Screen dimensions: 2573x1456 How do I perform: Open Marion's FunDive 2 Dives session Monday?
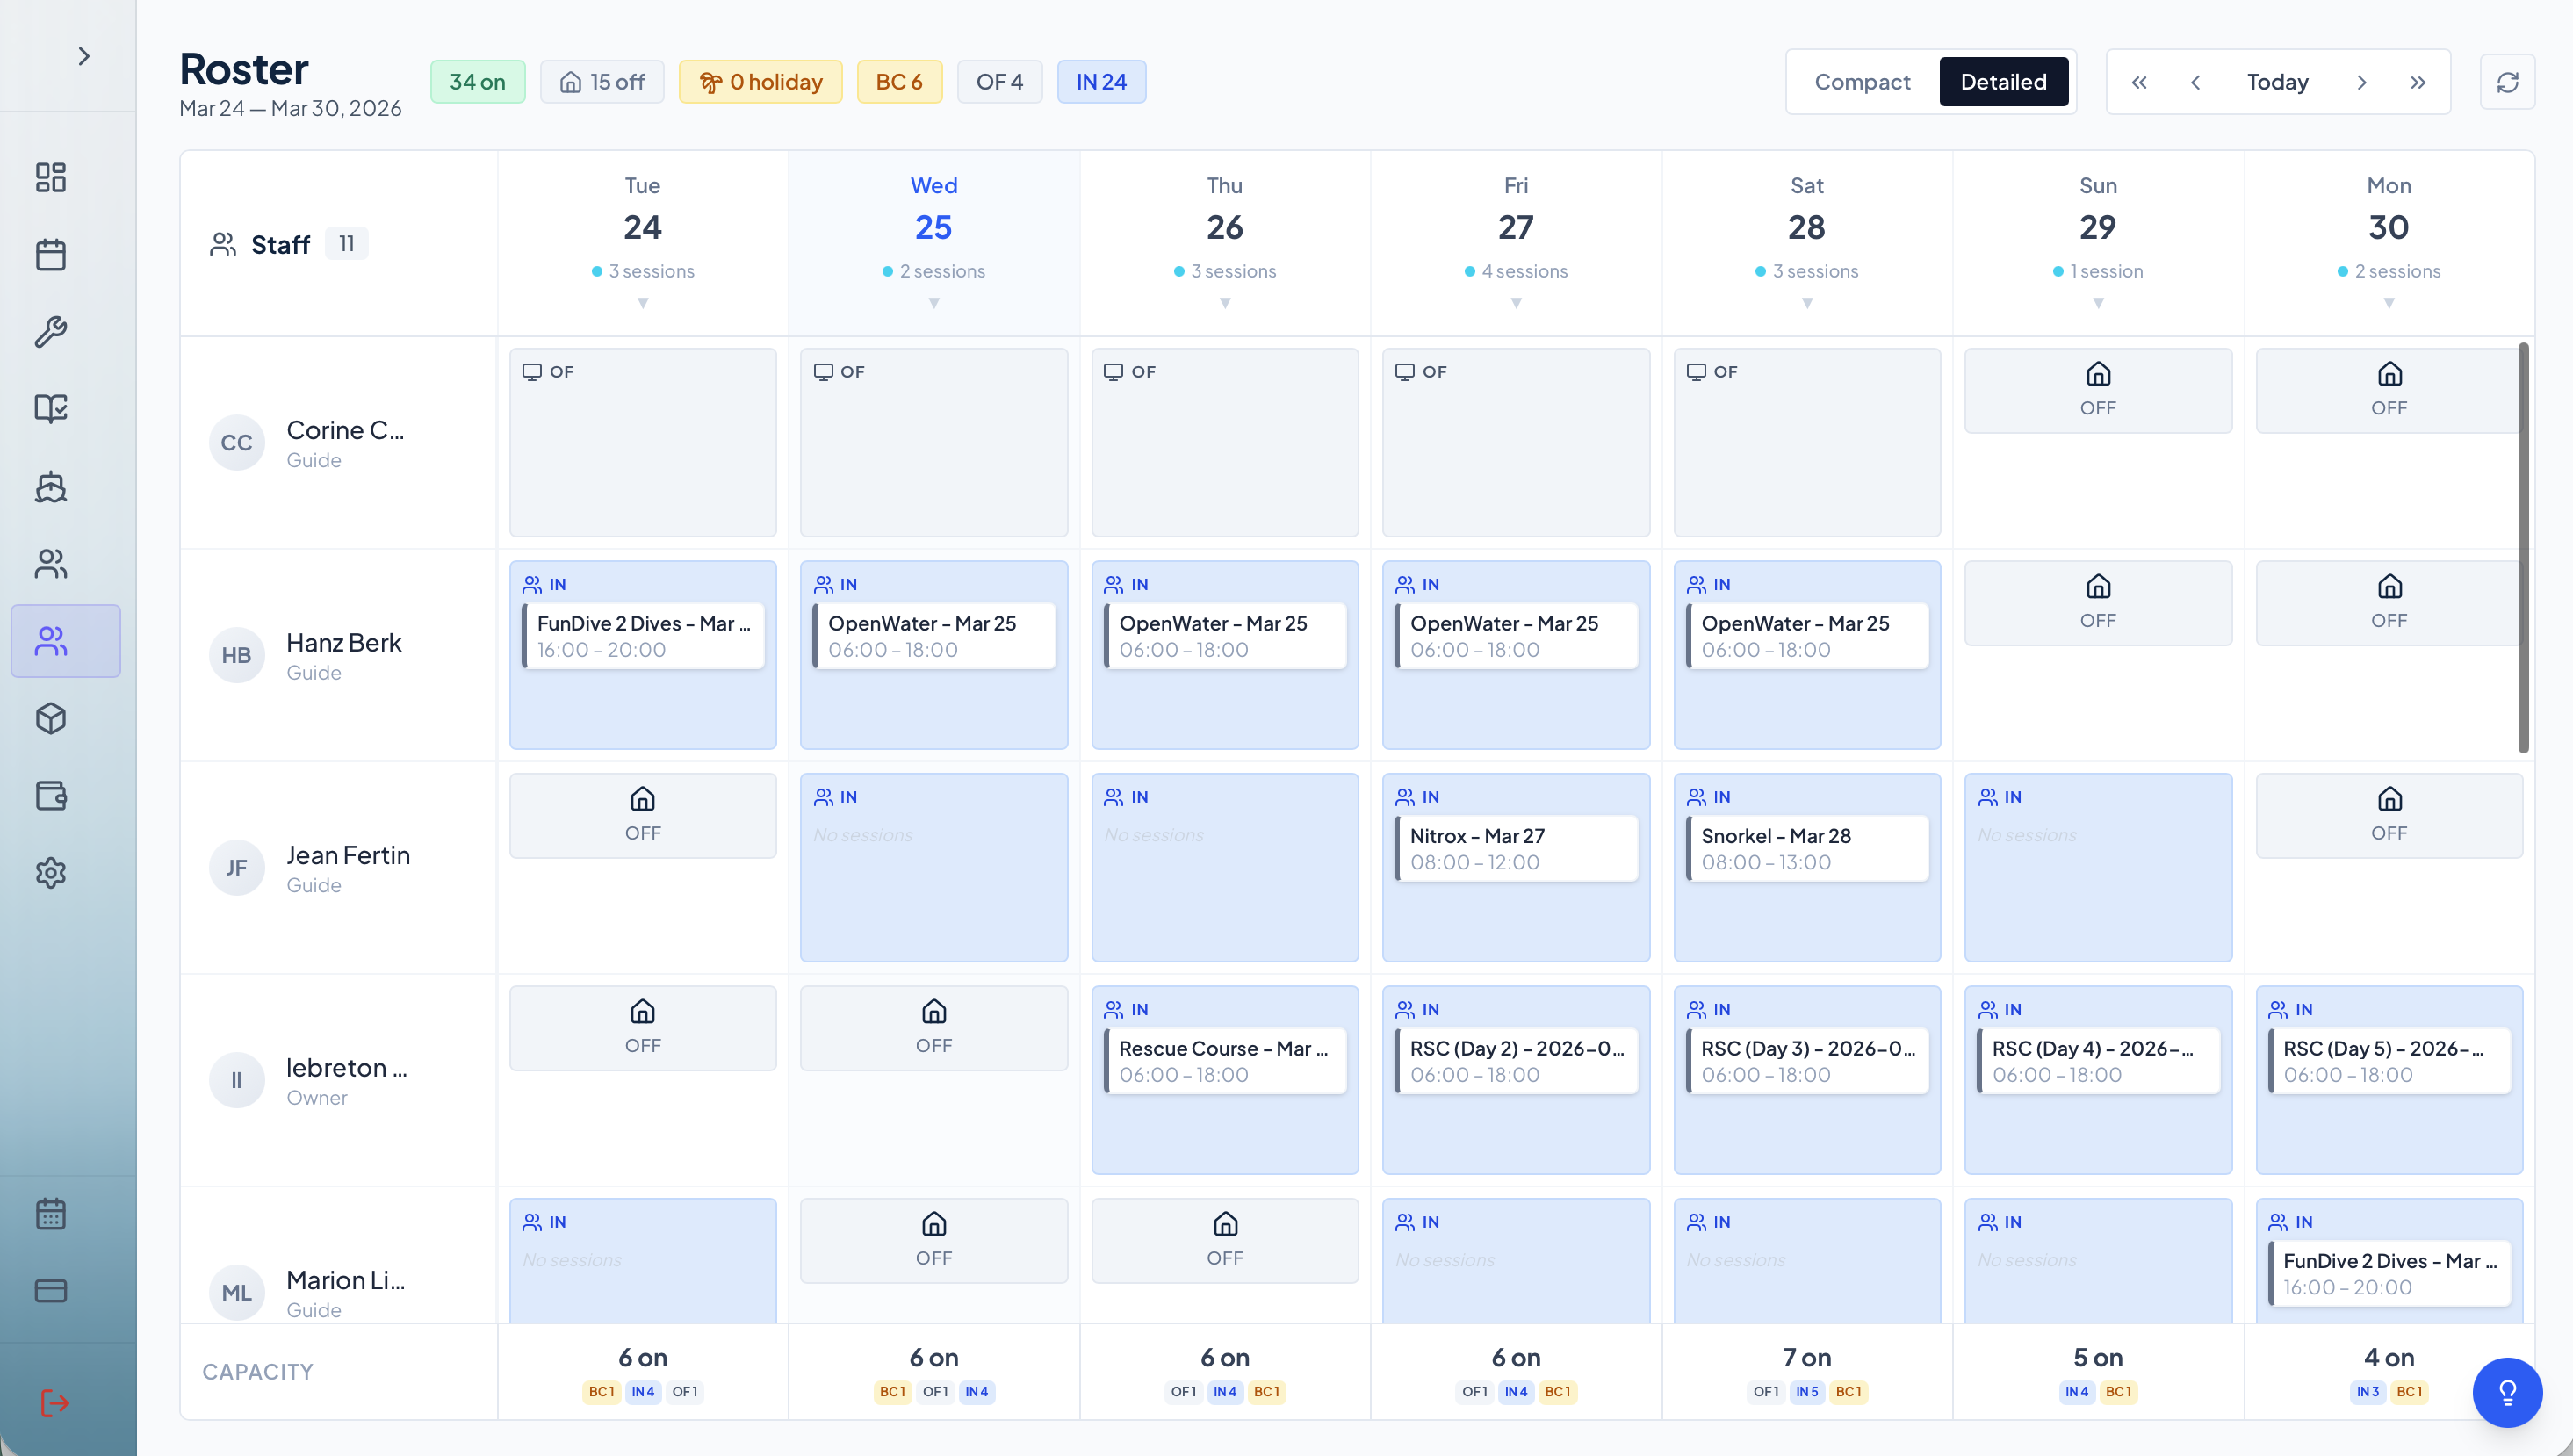(x=2389, y=1273)
